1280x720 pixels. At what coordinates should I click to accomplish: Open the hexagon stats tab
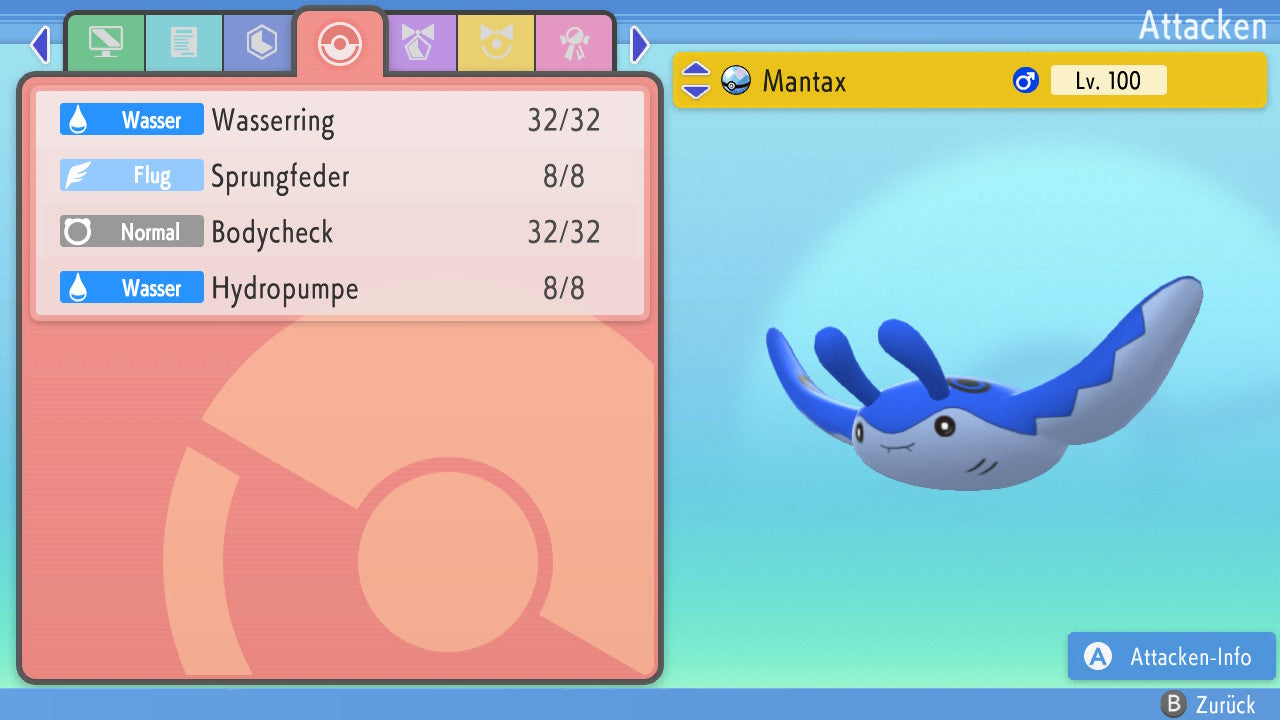coord(261,43)
